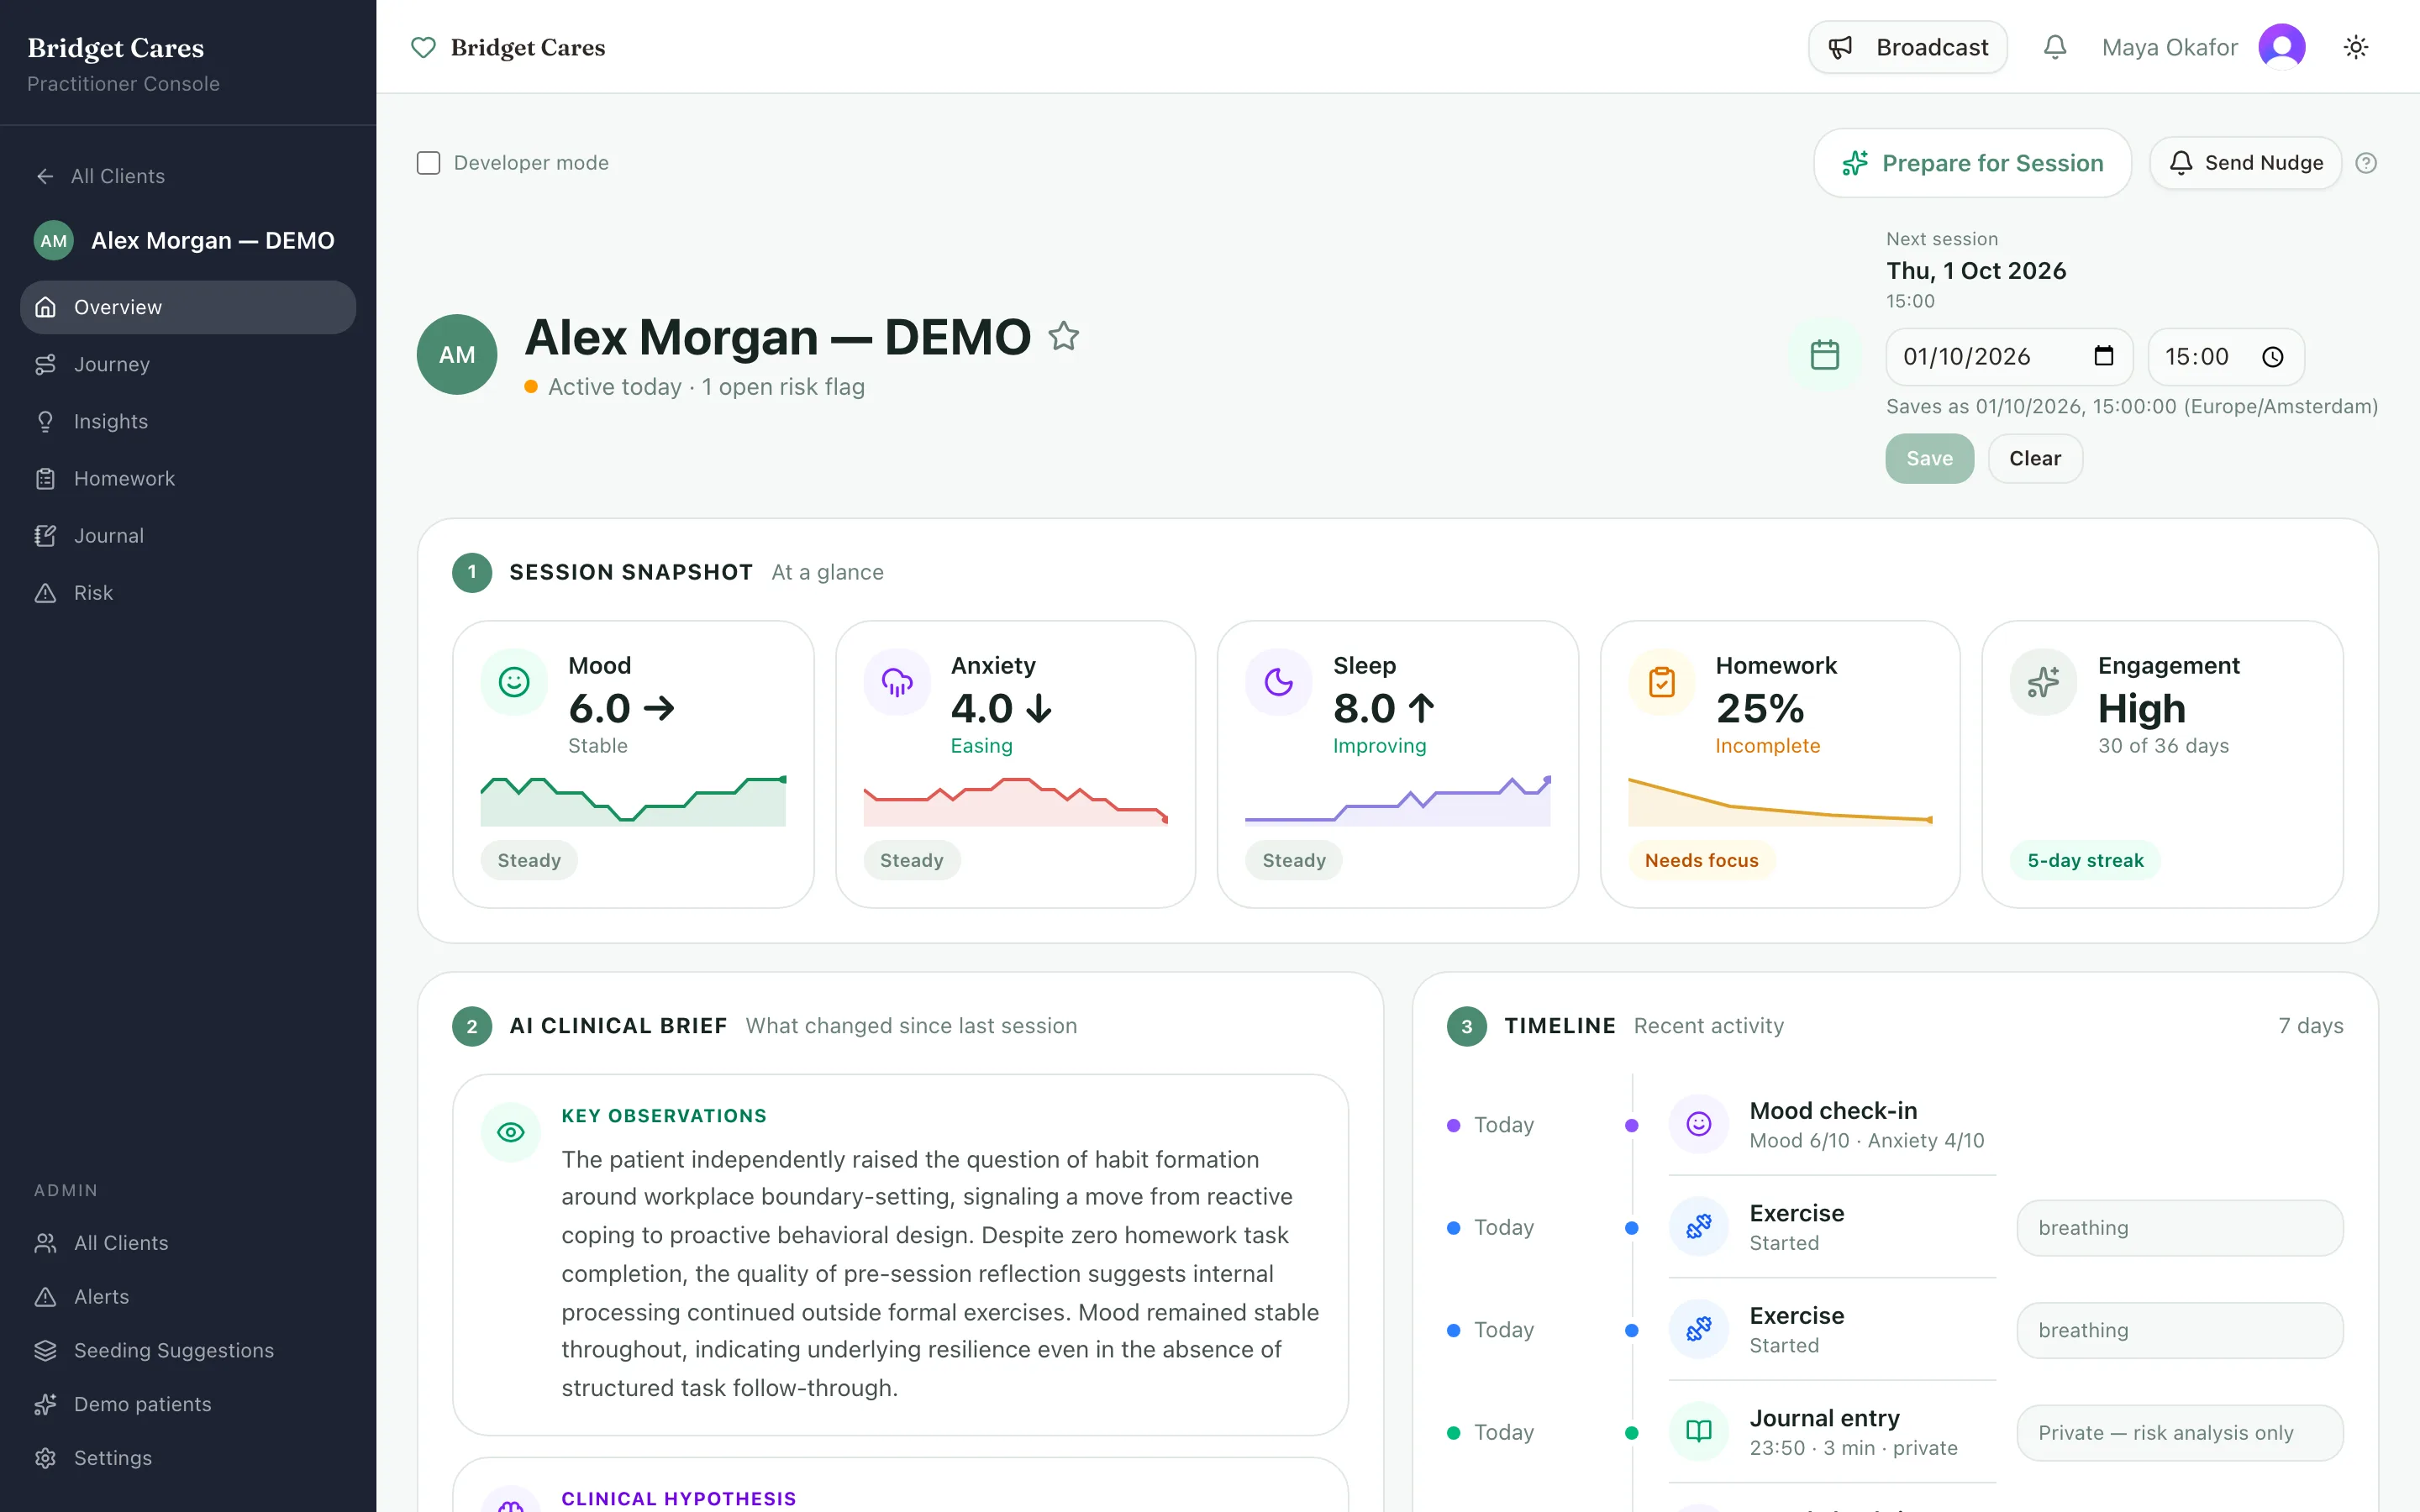
Task: Click the Mood sparkline chart
Action: point(633,801)
